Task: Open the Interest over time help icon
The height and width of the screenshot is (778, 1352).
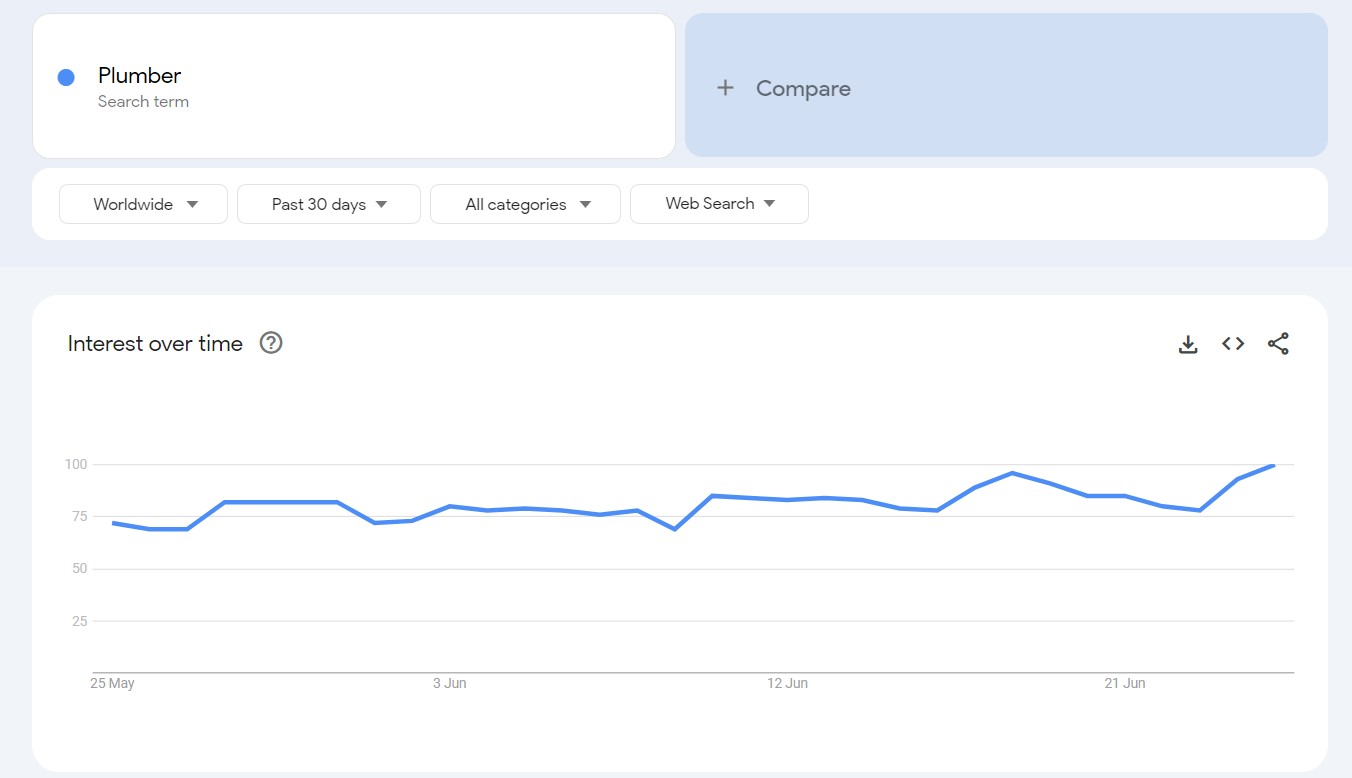Action: click(271, 343)
